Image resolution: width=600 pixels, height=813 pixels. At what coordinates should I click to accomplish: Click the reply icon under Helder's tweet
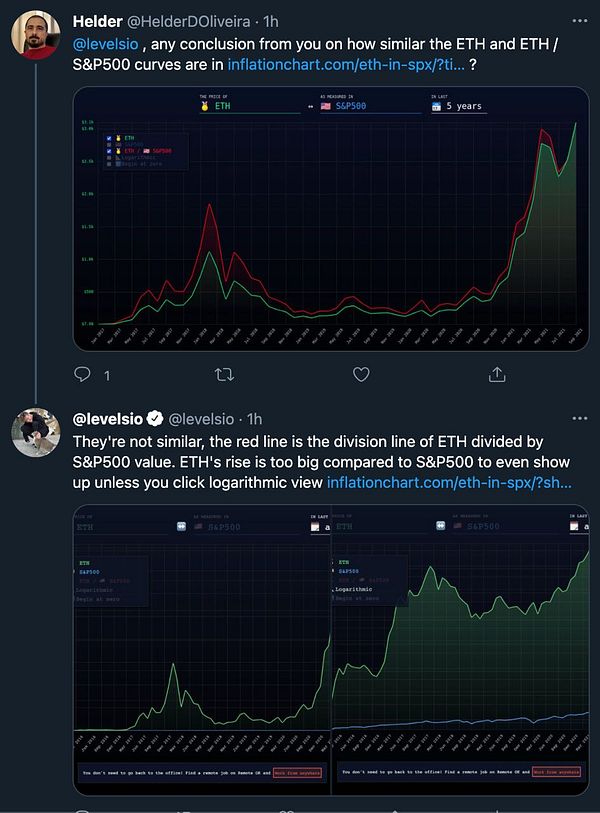[x=82, y=374]
